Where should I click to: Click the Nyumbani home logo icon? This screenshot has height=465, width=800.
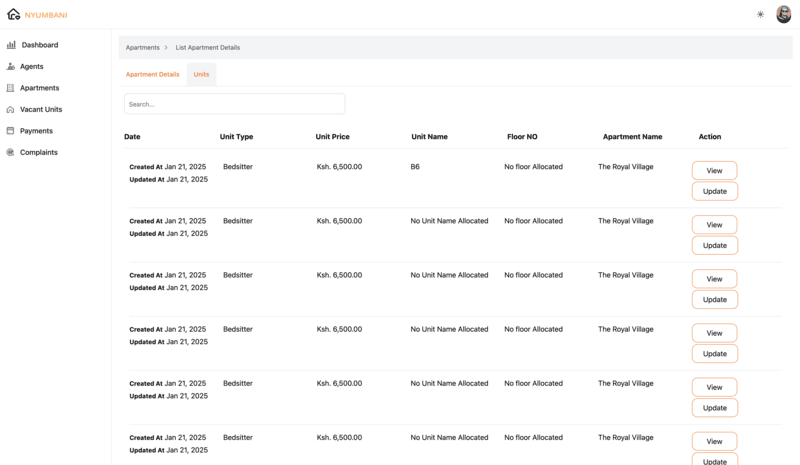[13, 15]
